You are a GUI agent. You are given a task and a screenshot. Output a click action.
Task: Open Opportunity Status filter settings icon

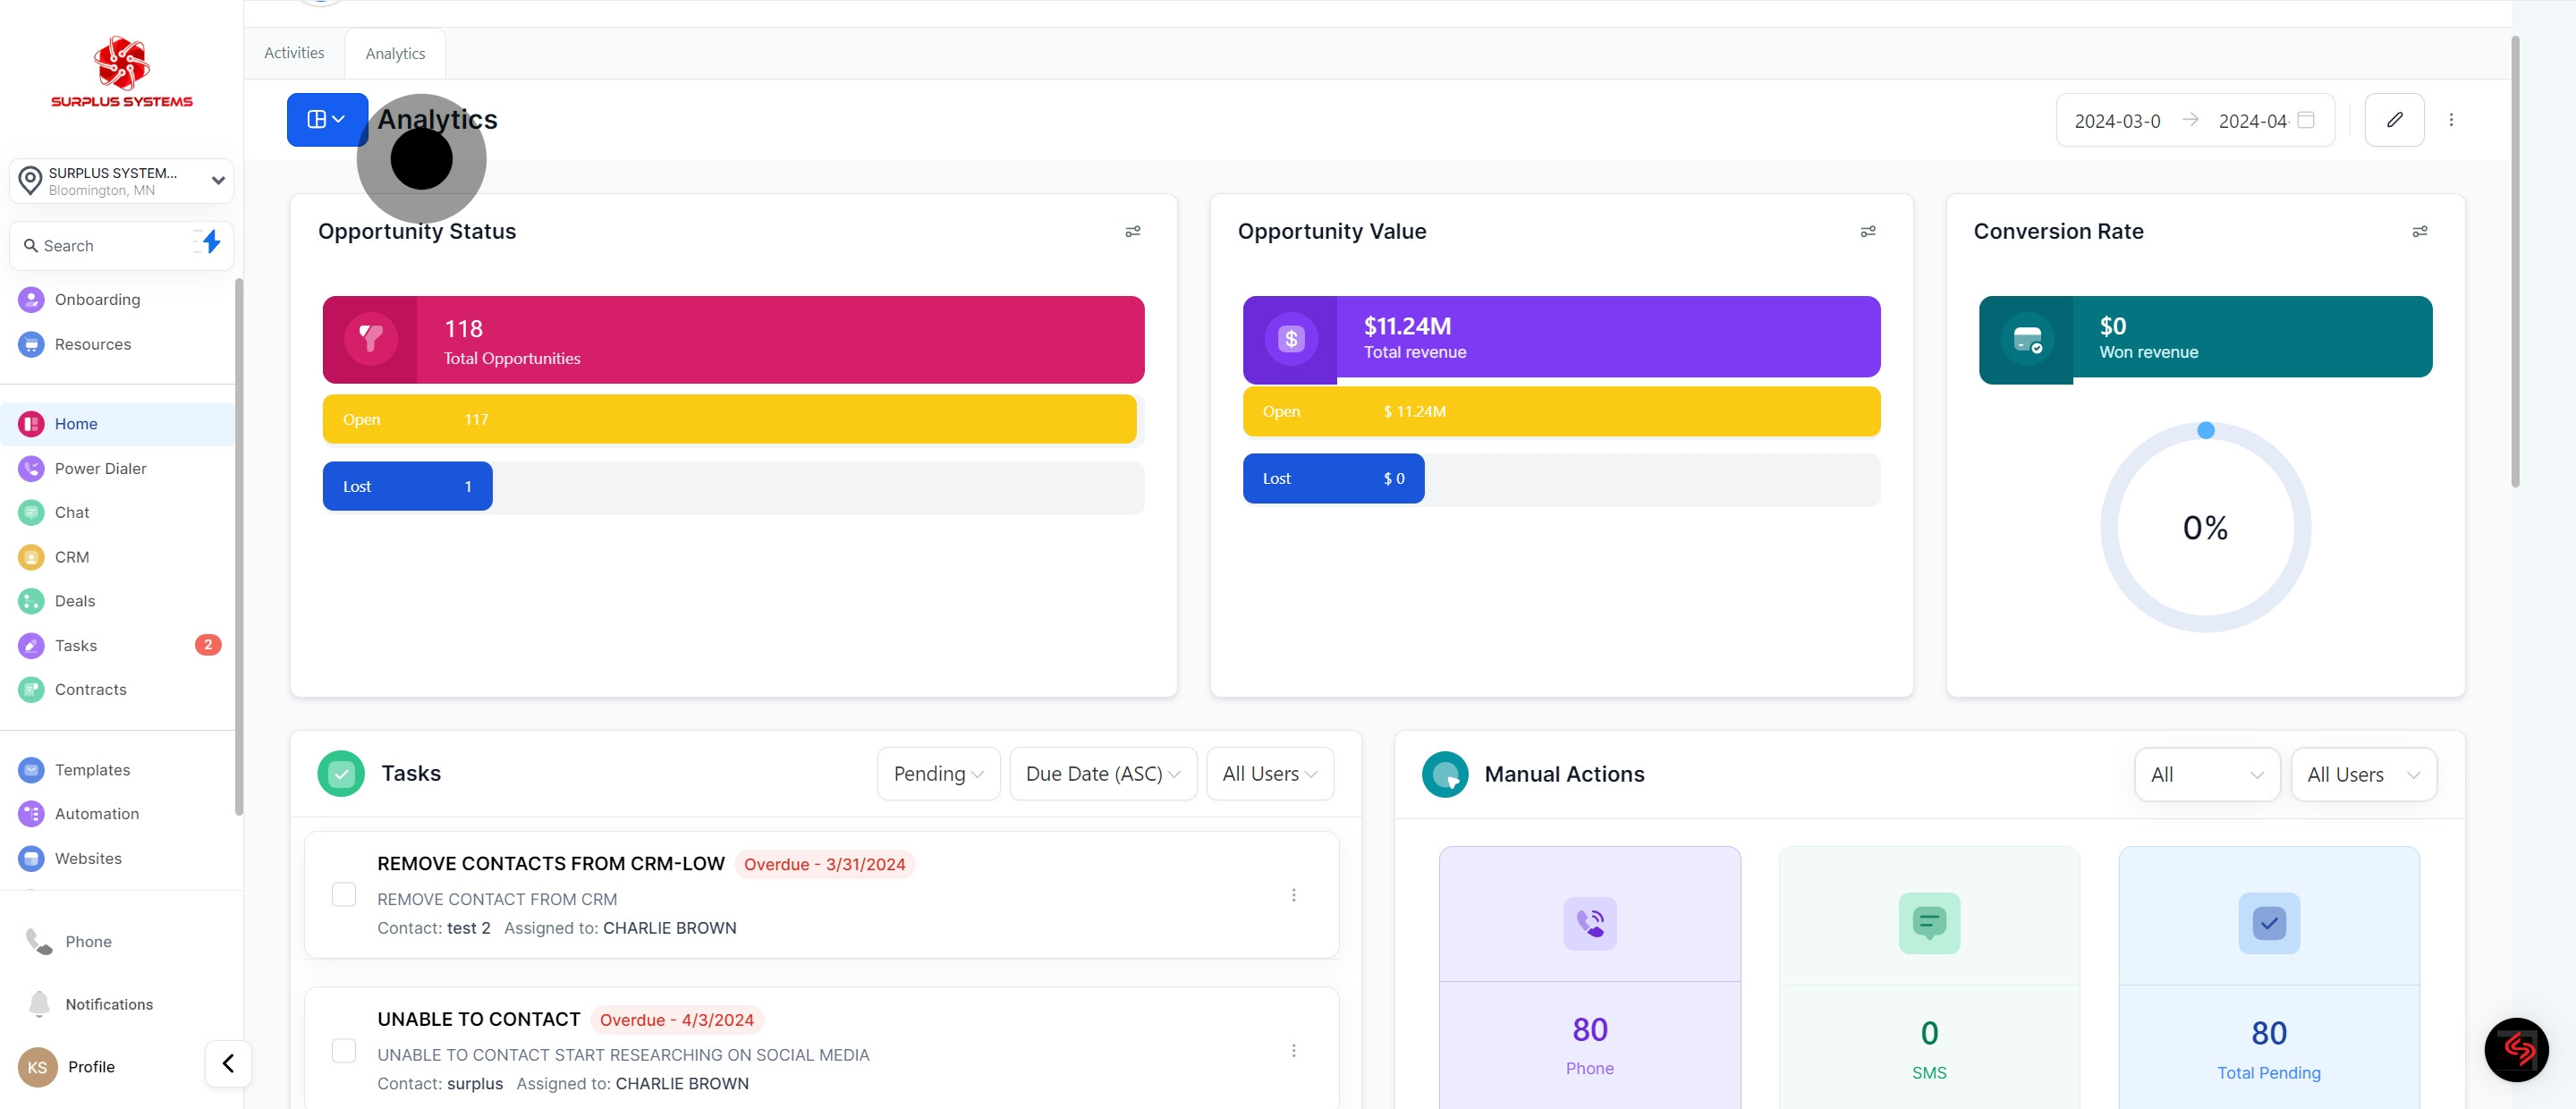pyautogui.click(x=1132, y=231)
